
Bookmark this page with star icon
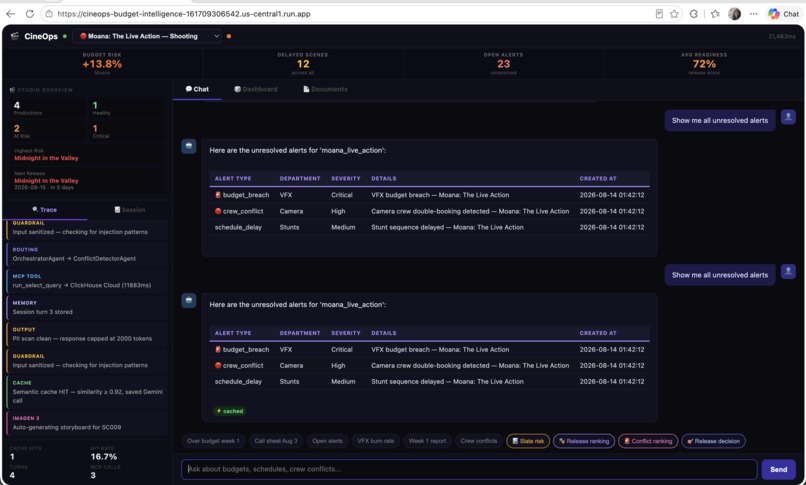pyautogui.click(x=674, y=14)
